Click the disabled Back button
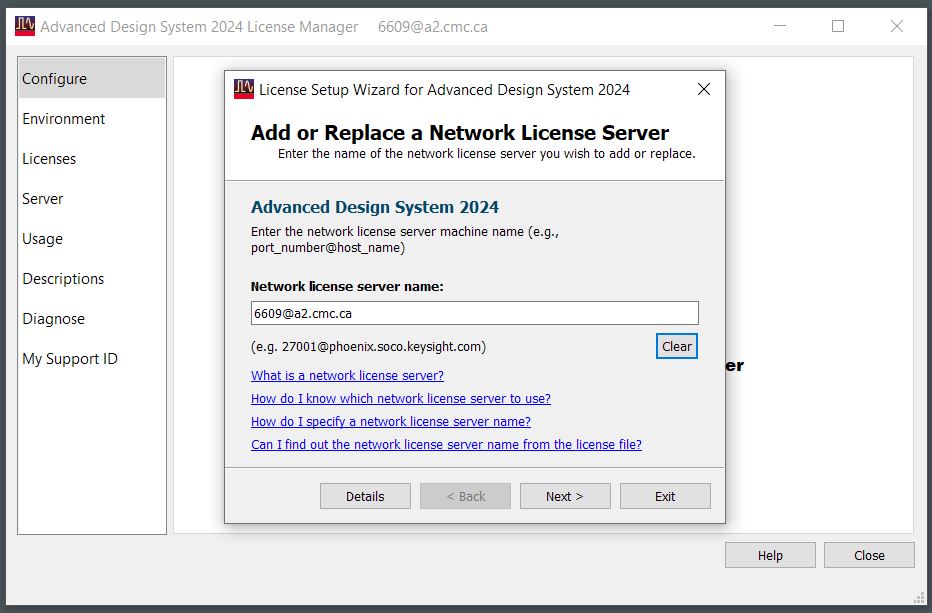The image size is (932, 613). (465, 496)
